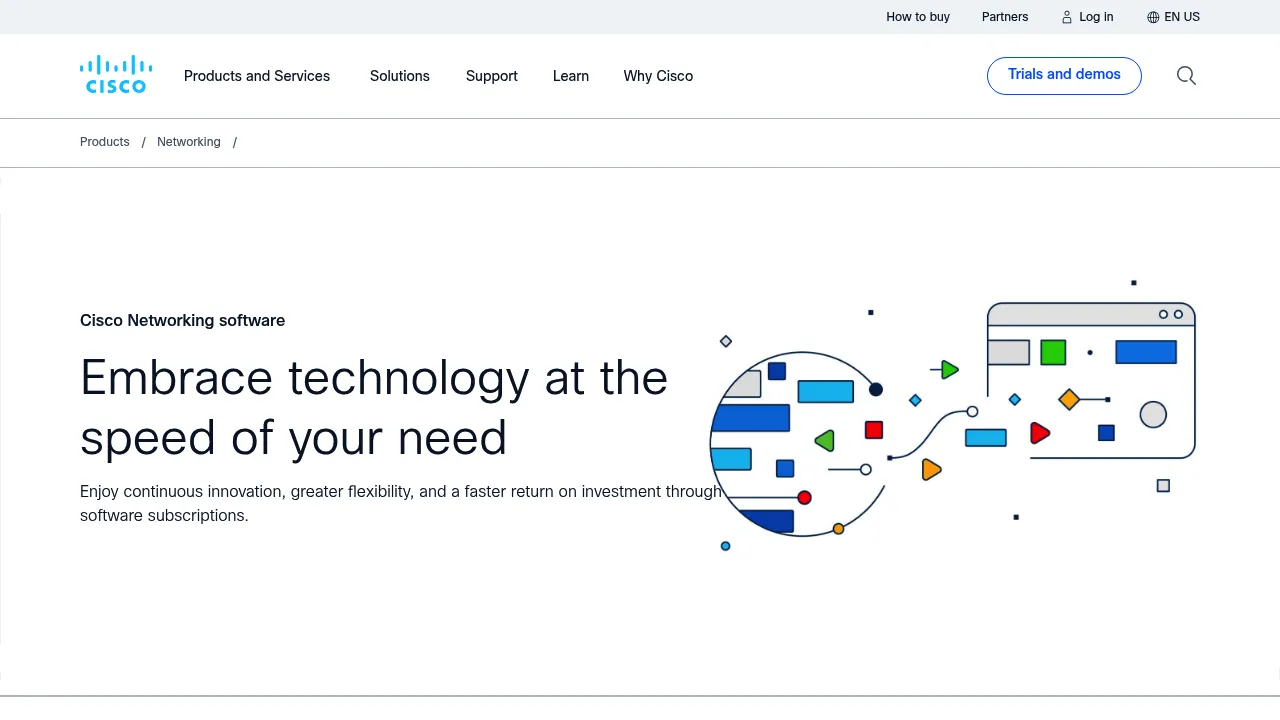1280x720 pixels.
Task: Click the globe language icon
Action: pos(1153,17)
